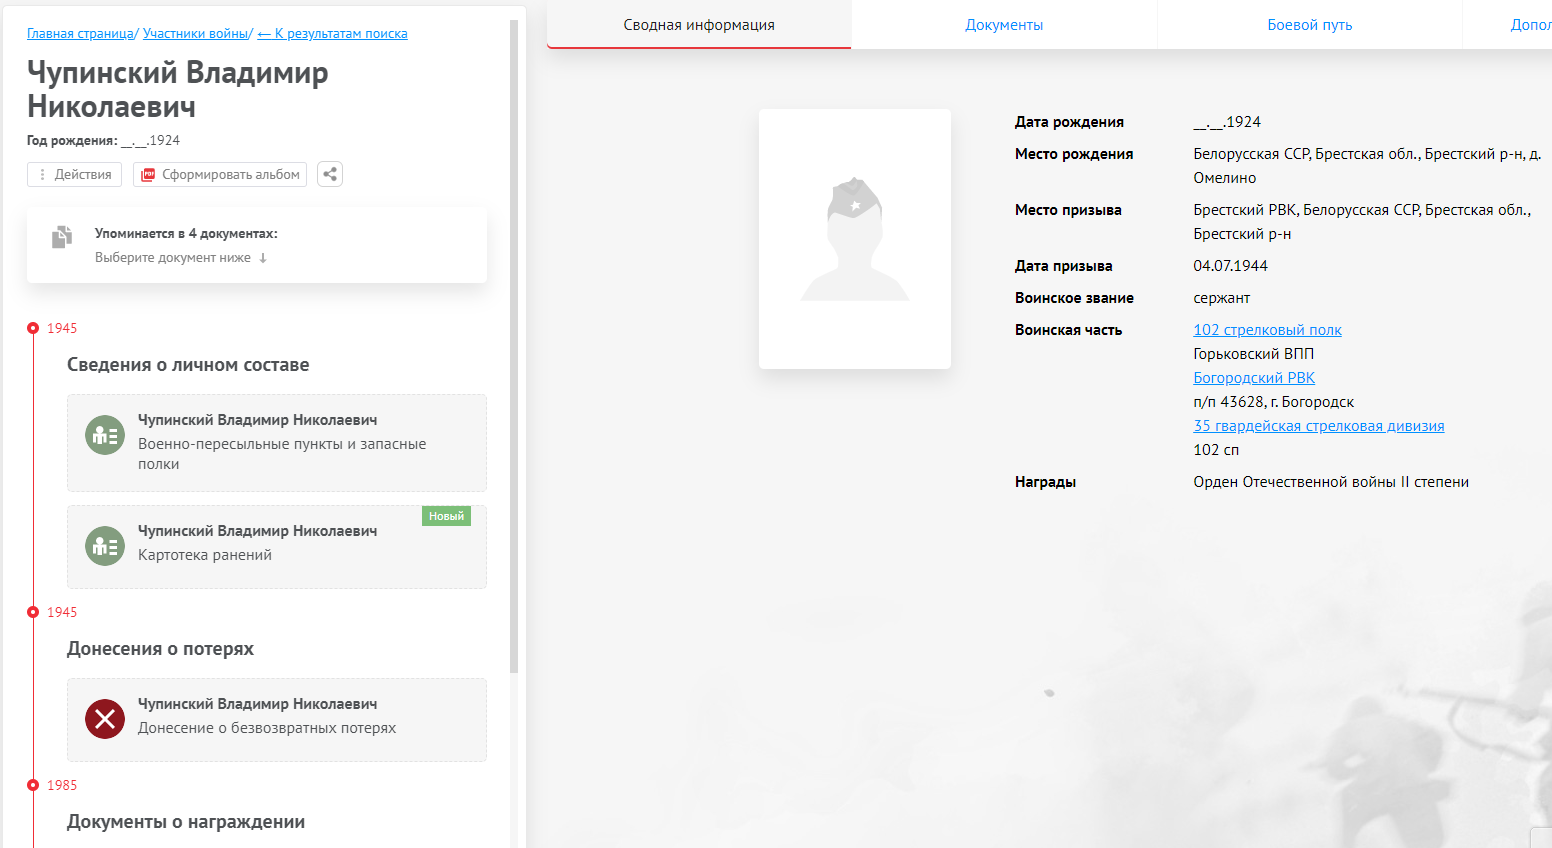The width and height of the screenshot is (1552, 848).
Task: Go to Участники войны breadcrumb
Action: (x=195, y=34)
